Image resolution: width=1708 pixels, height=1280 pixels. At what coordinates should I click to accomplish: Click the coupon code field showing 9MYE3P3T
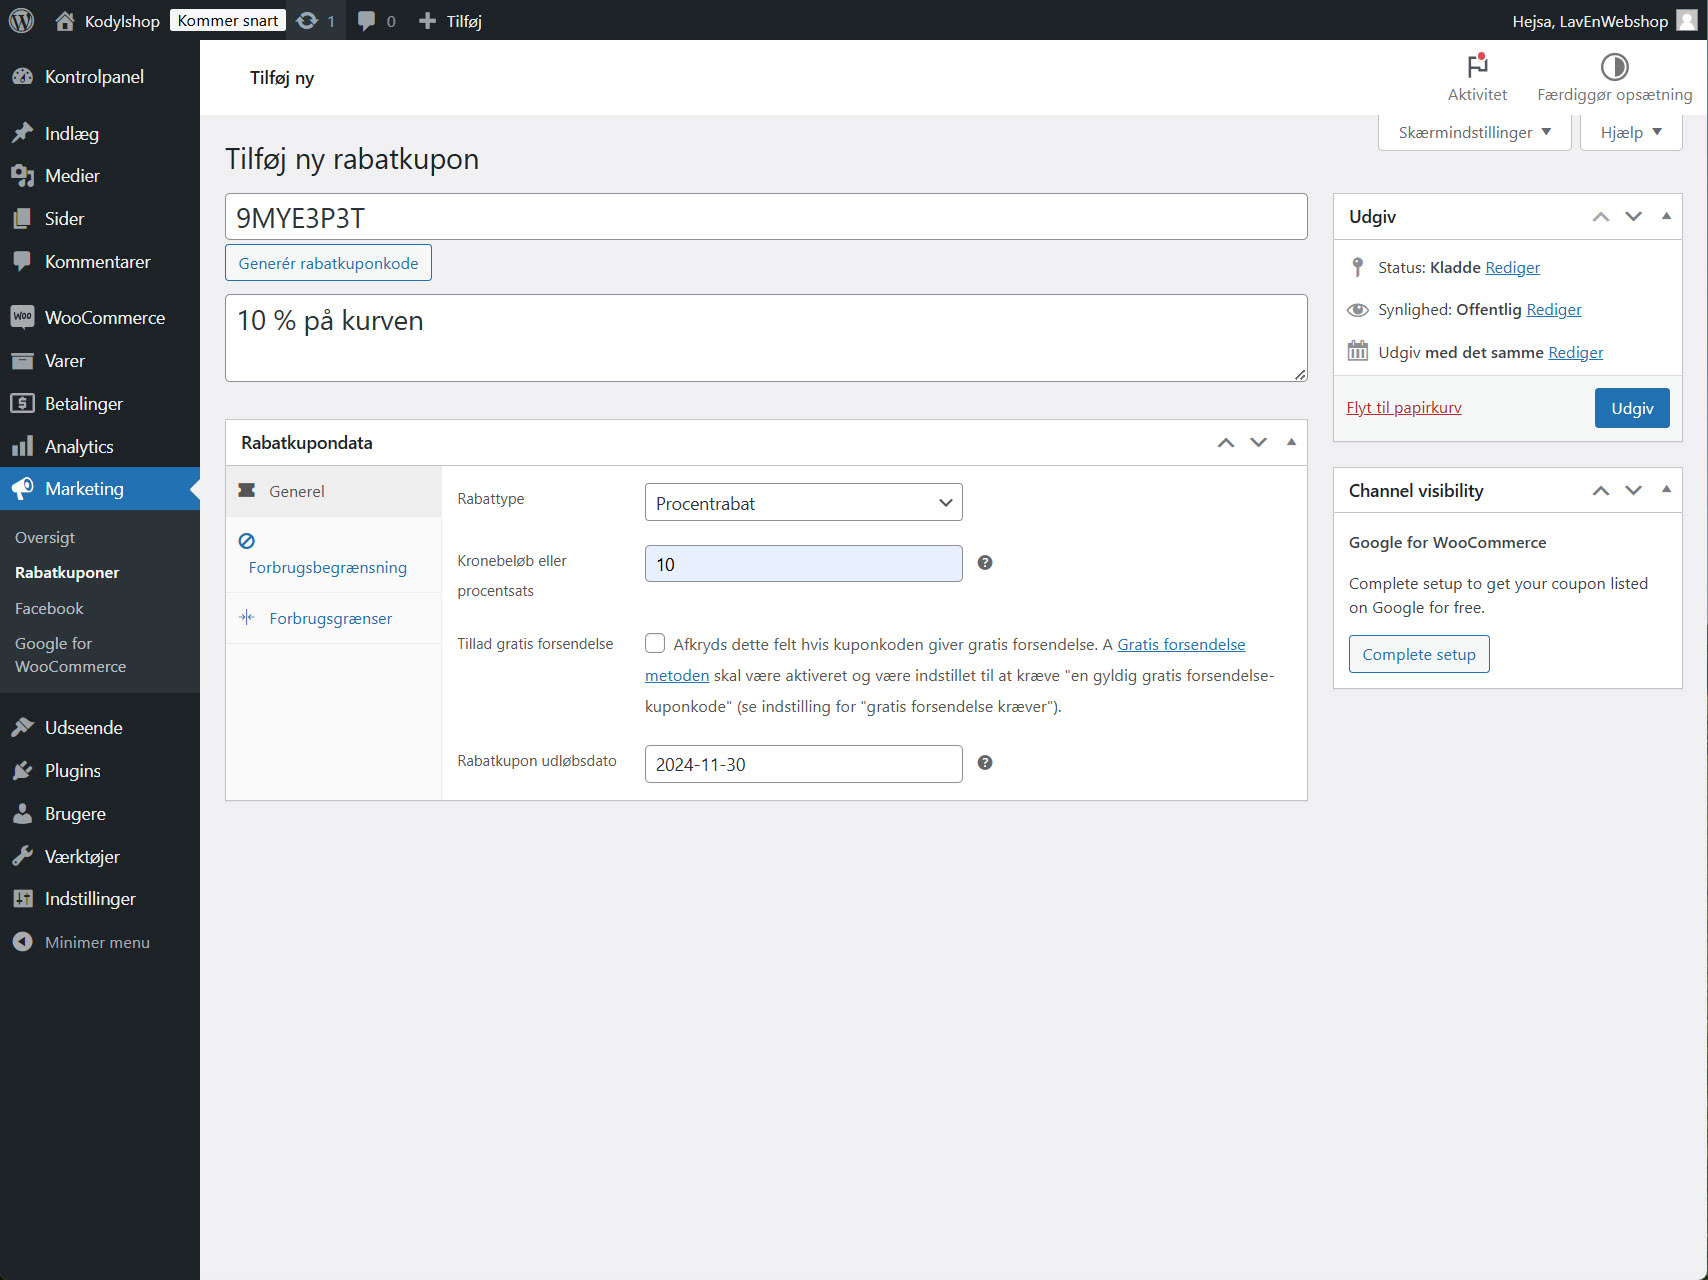[x=766, y=216]
